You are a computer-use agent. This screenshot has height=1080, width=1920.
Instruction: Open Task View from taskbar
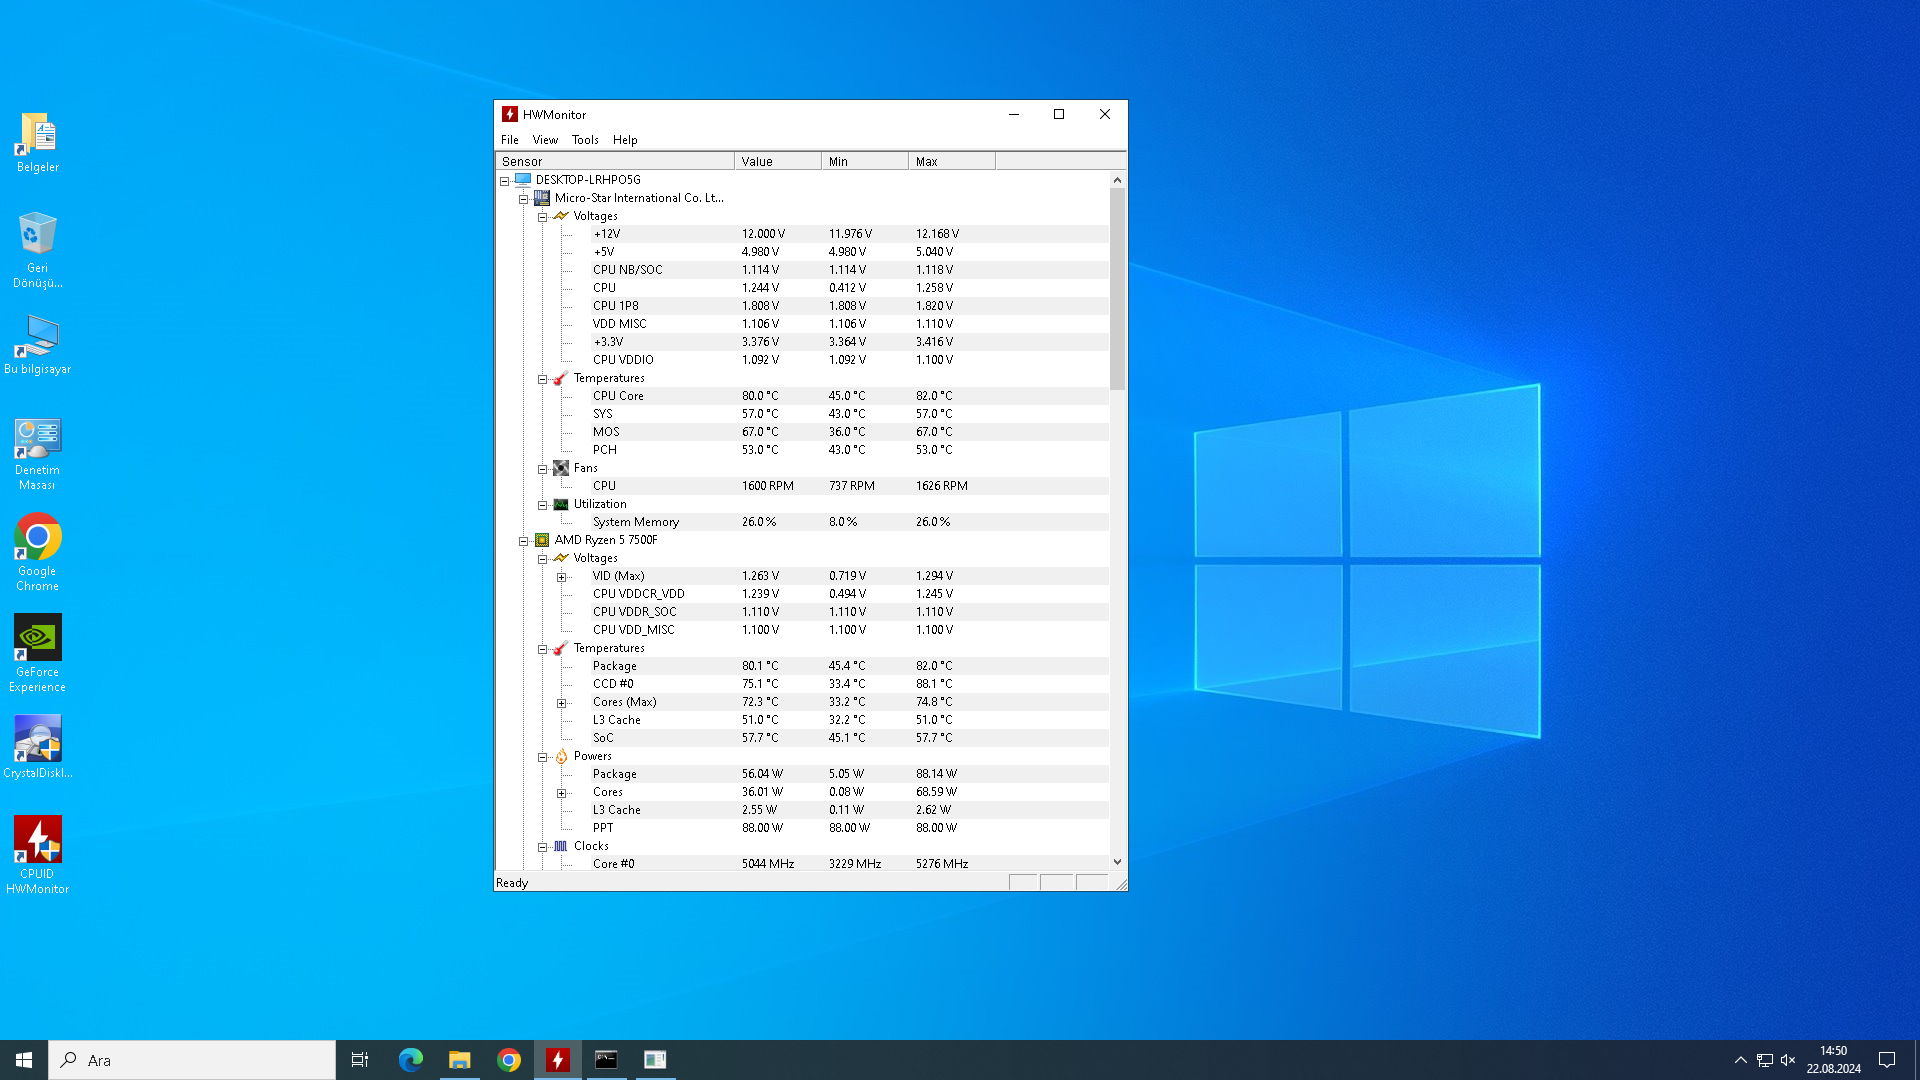pos(360,1060)
